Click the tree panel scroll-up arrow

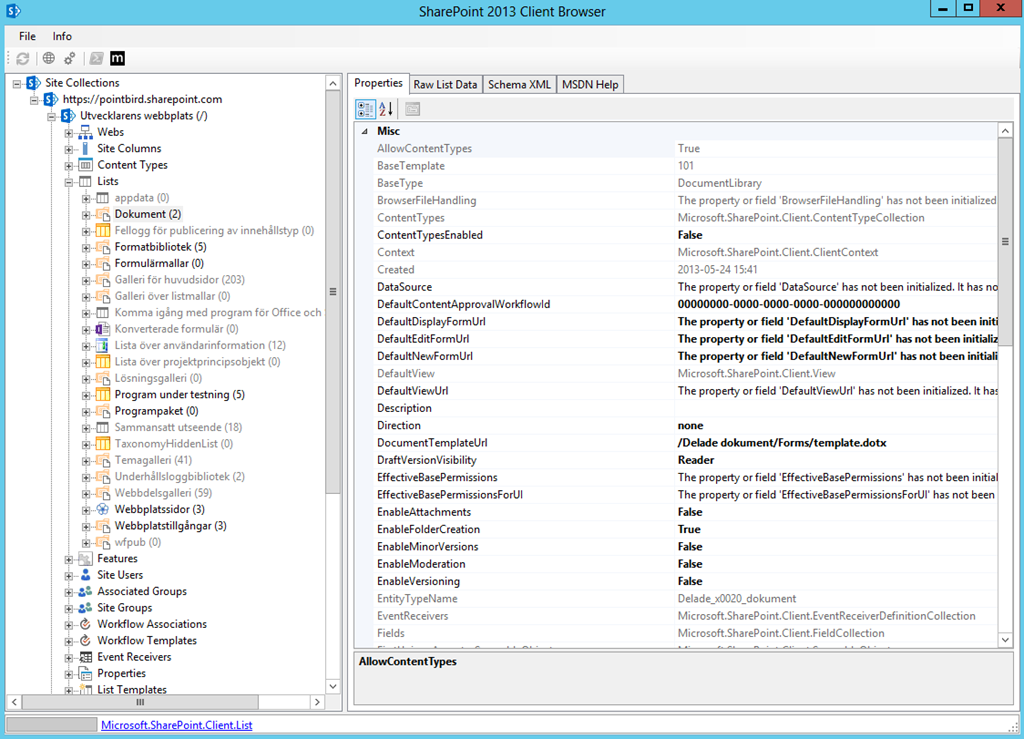click(x=333, y=84)
